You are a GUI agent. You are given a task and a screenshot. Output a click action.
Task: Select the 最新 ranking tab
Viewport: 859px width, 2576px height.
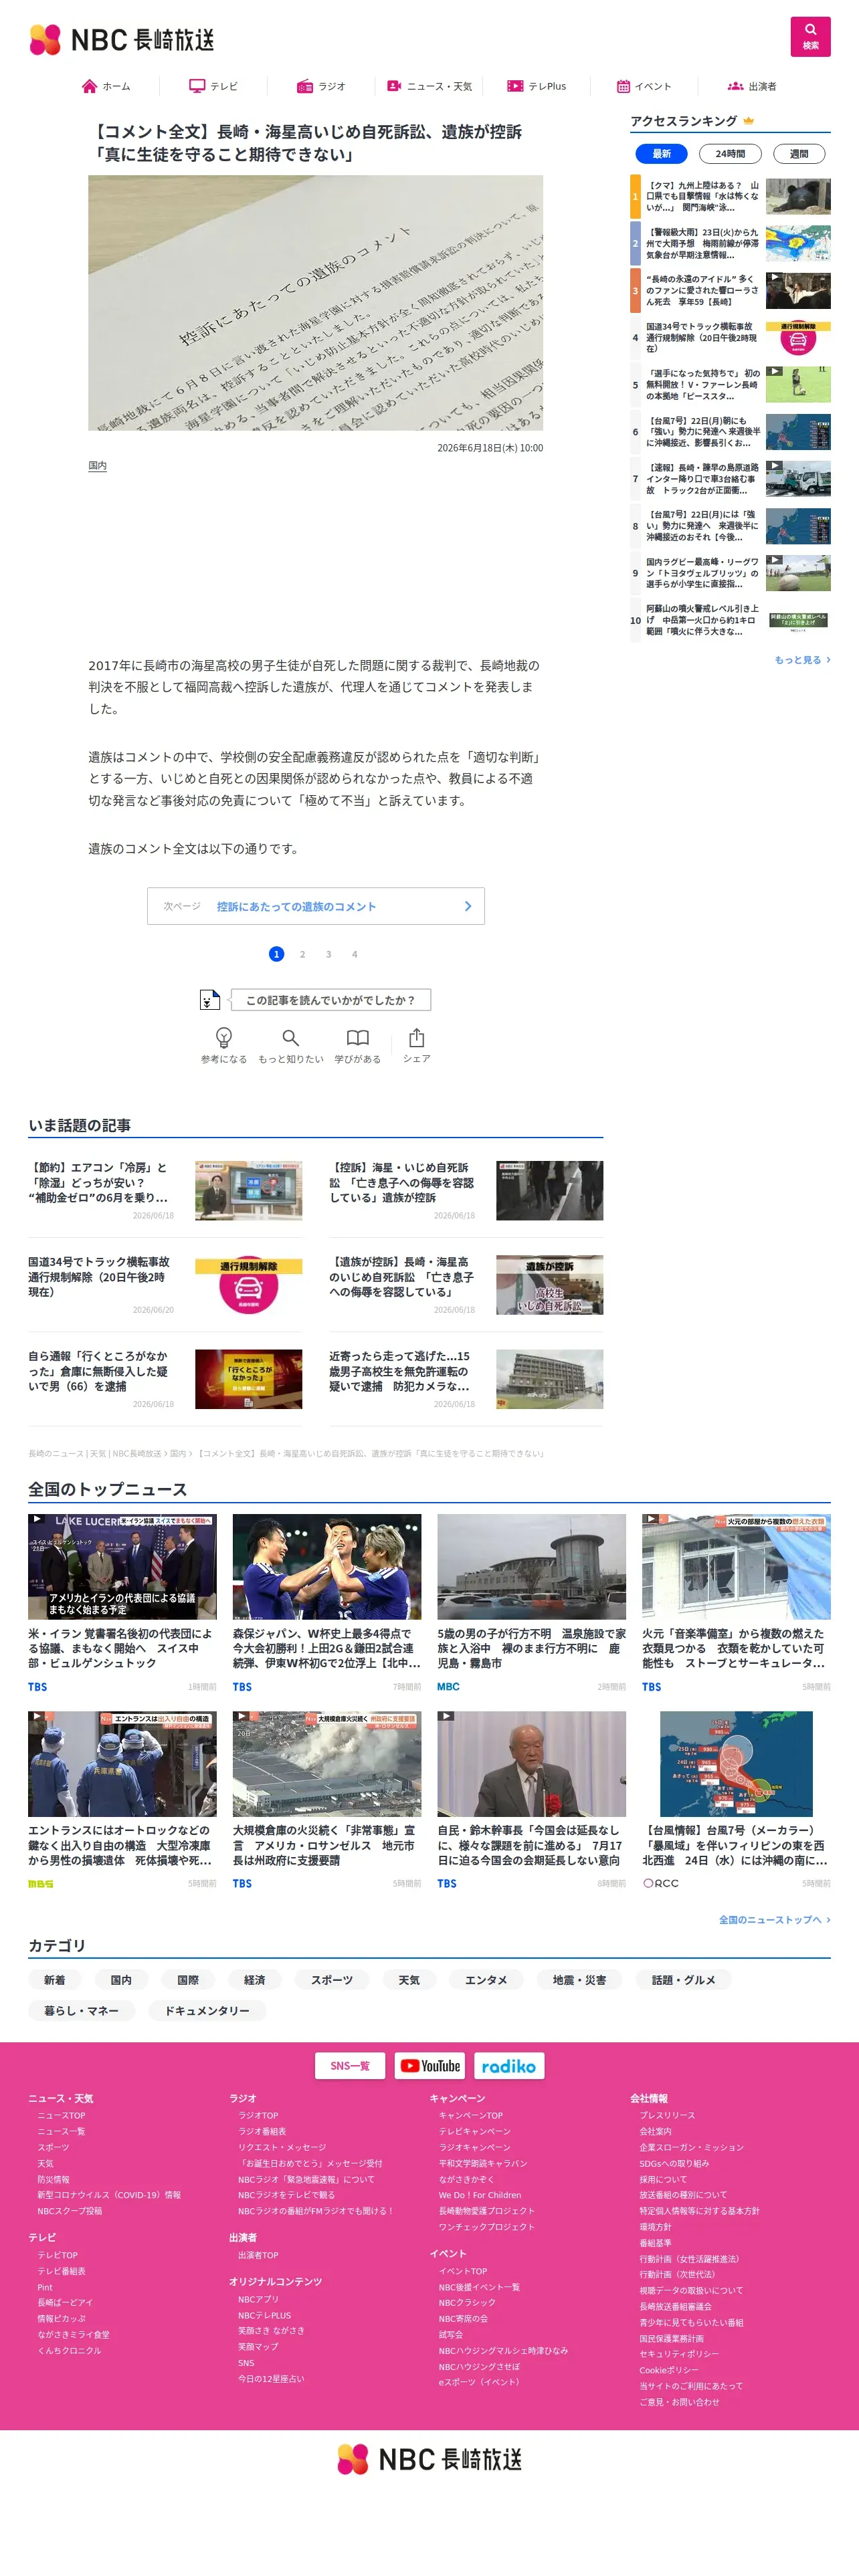[x=661, y=154]
